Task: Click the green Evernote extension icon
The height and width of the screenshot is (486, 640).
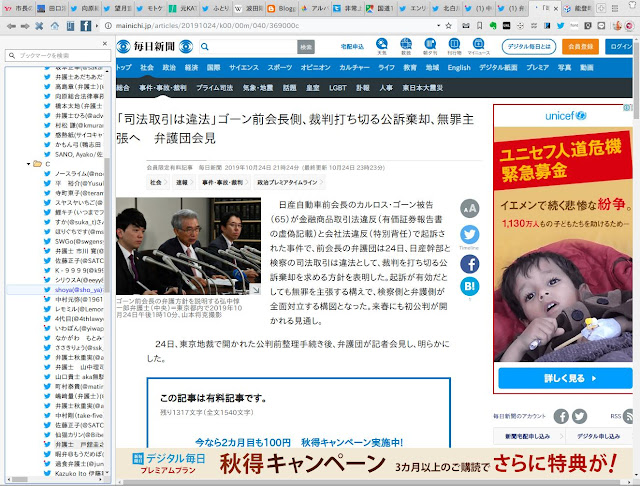Action: coord(493,26)
